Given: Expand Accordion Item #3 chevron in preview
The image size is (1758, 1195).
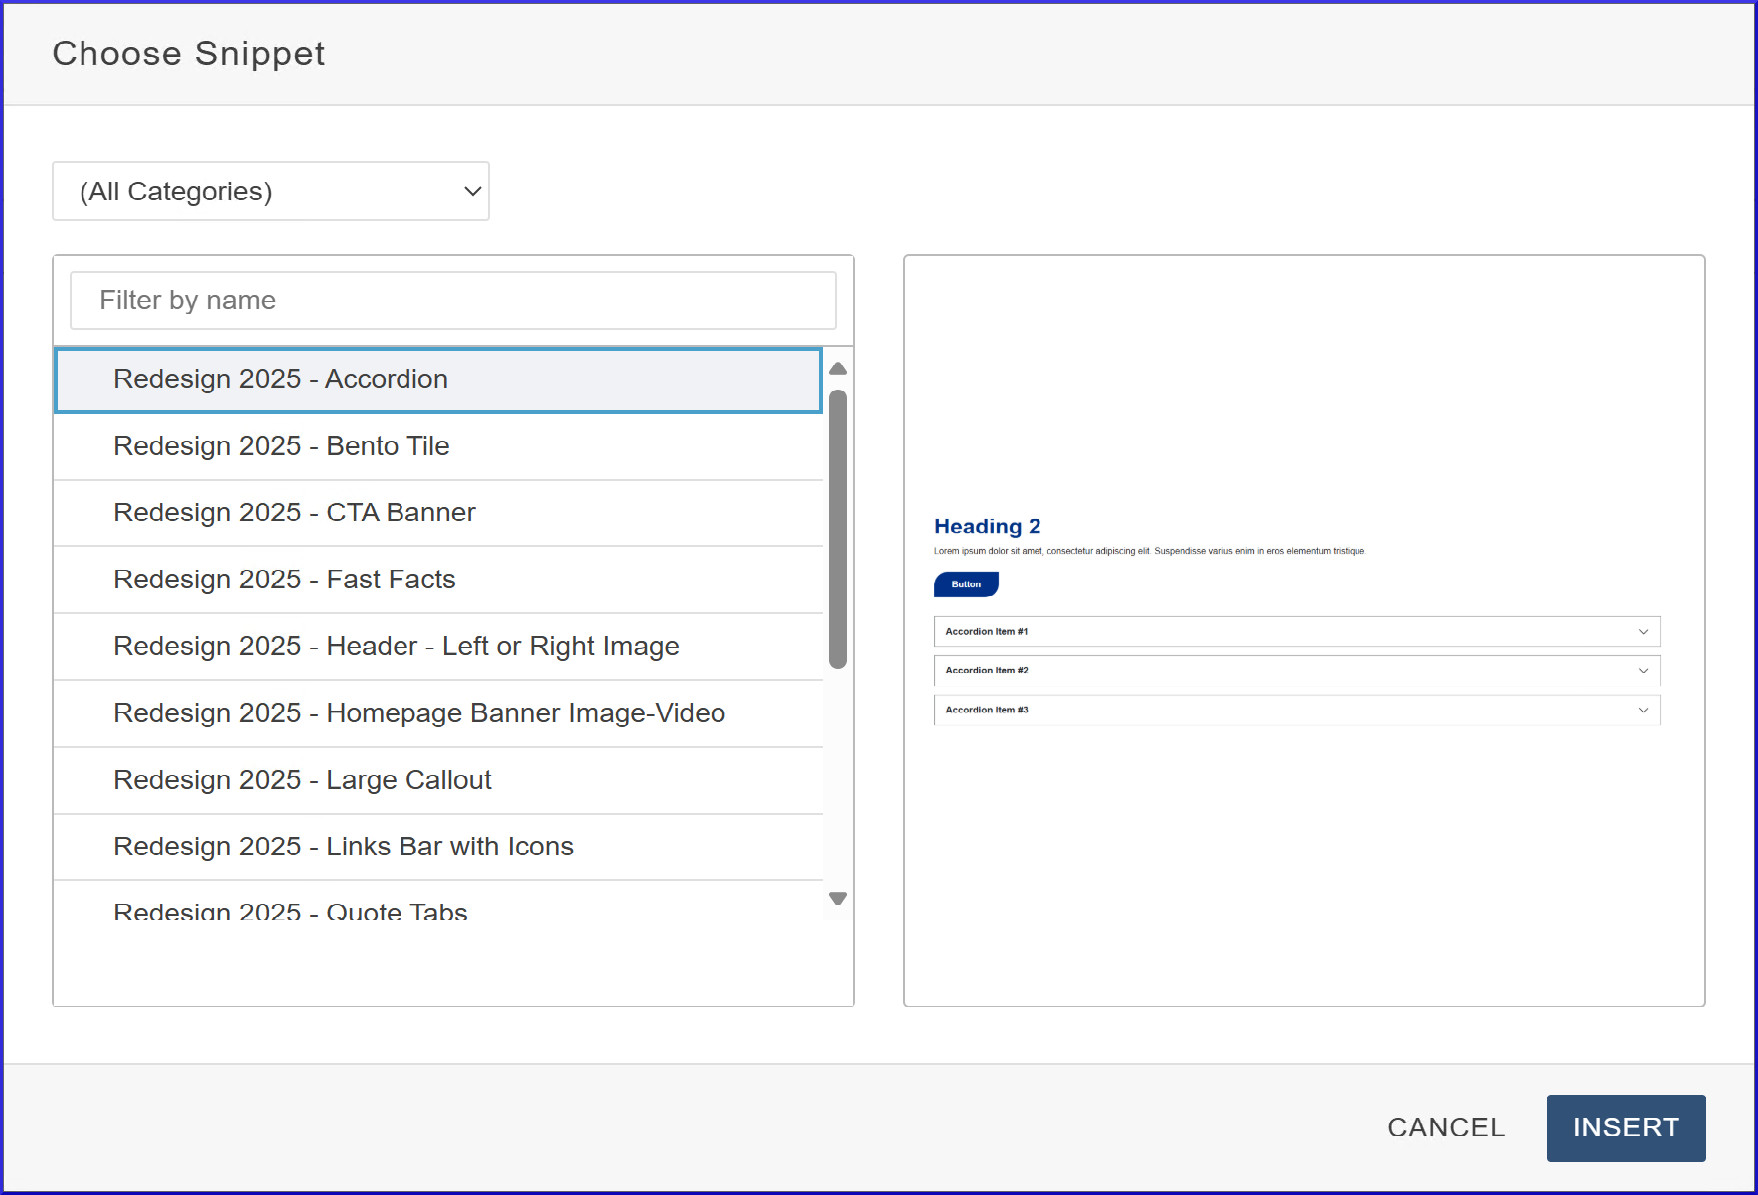Looking at the screenshot, I should pyautogui.click(x=1642, y=710).
